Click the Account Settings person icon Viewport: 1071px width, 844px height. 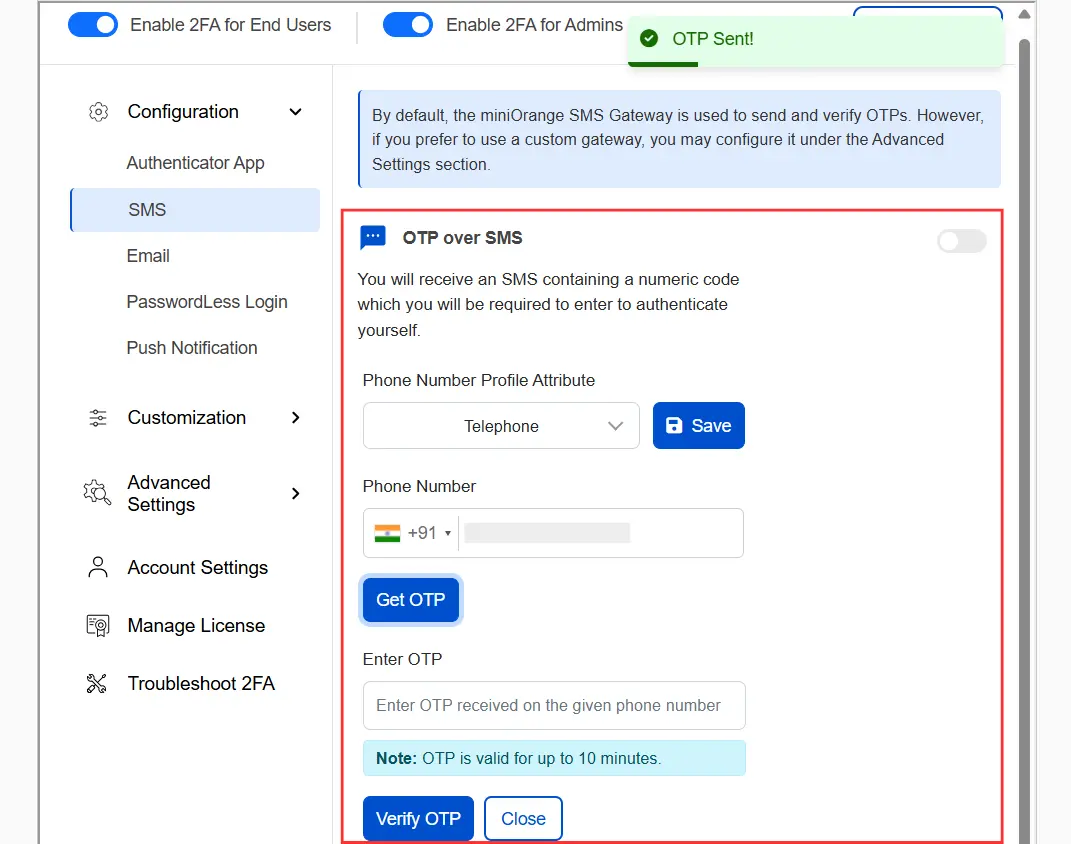(x=98, y=567)
